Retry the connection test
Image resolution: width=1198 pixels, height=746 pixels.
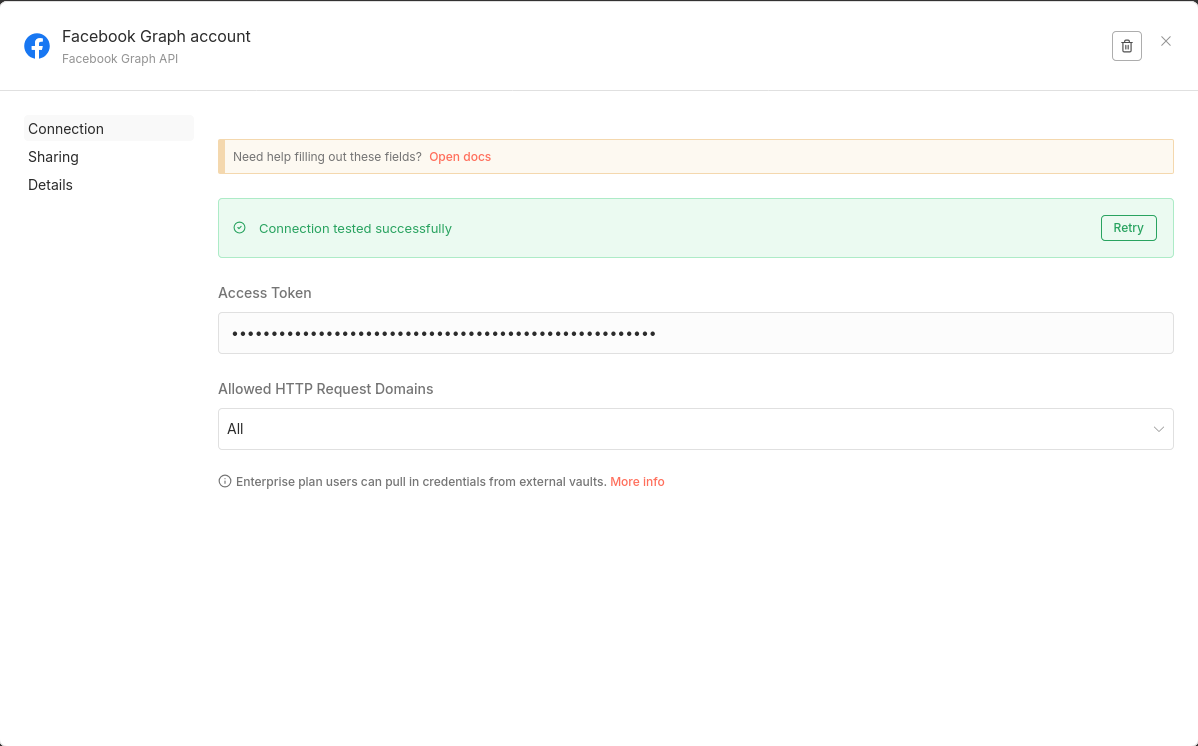(x=1128, y=228)
